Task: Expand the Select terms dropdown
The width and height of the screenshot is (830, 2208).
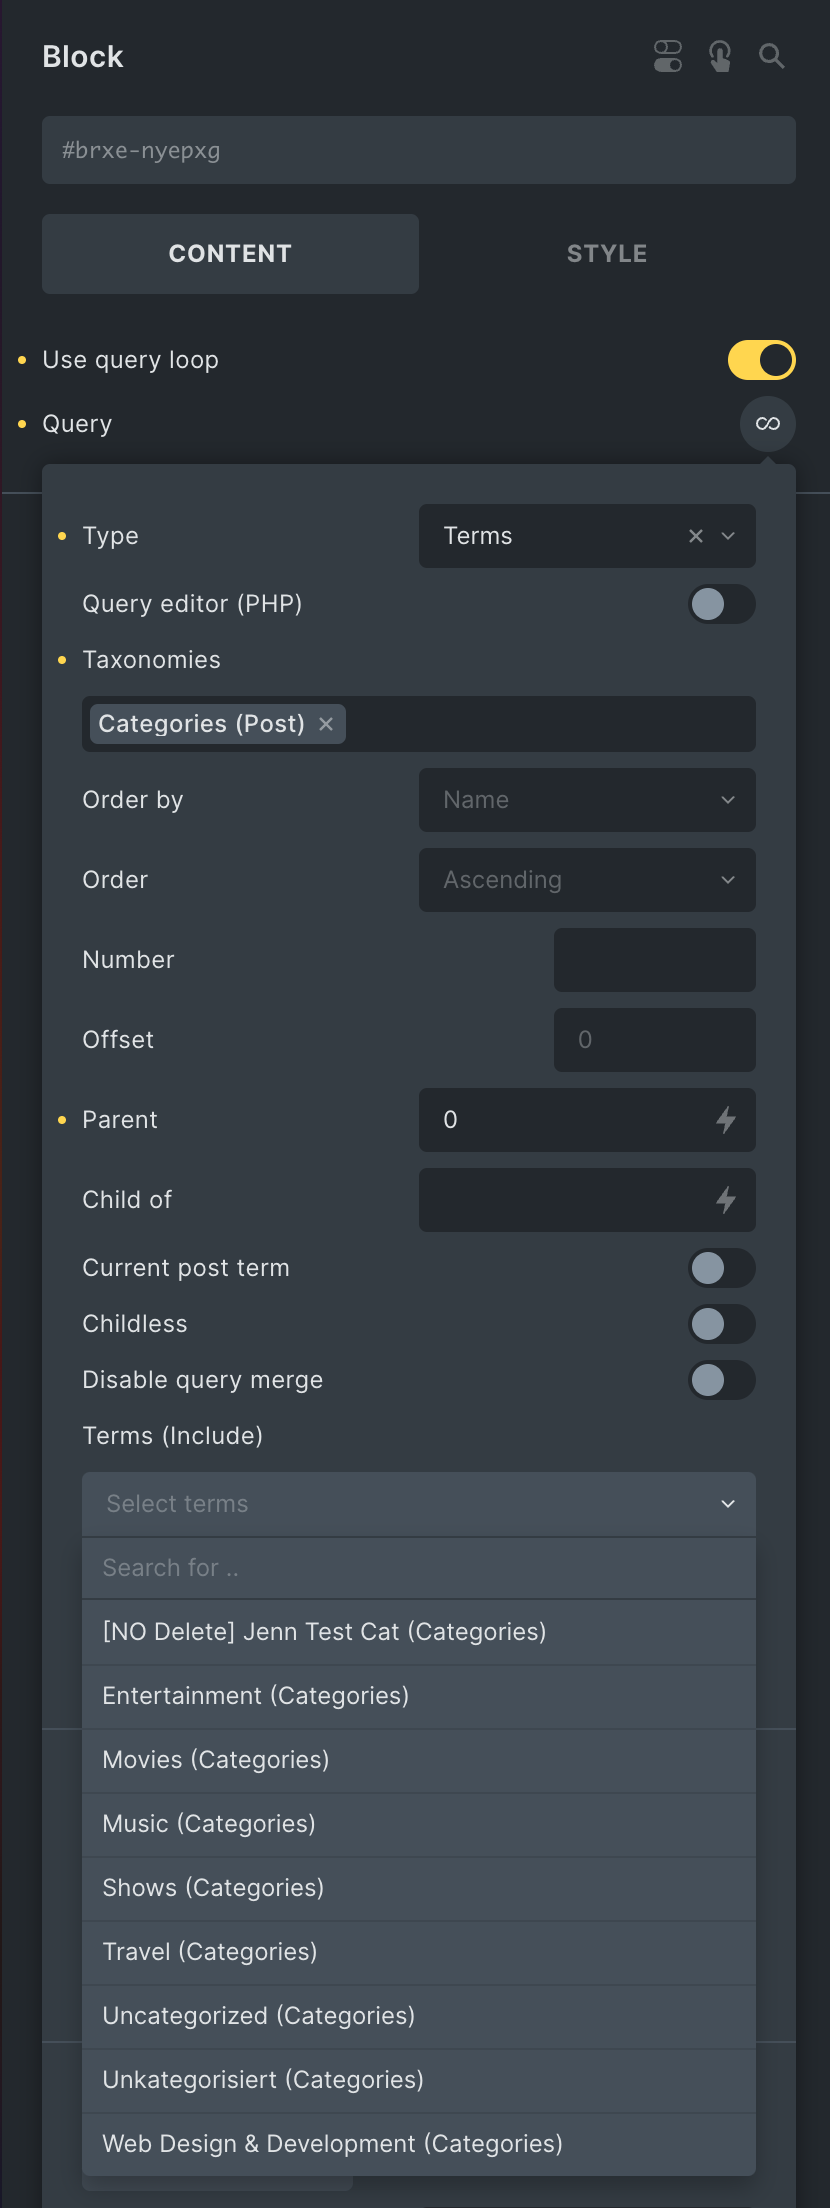Action: coord(418,1504)
